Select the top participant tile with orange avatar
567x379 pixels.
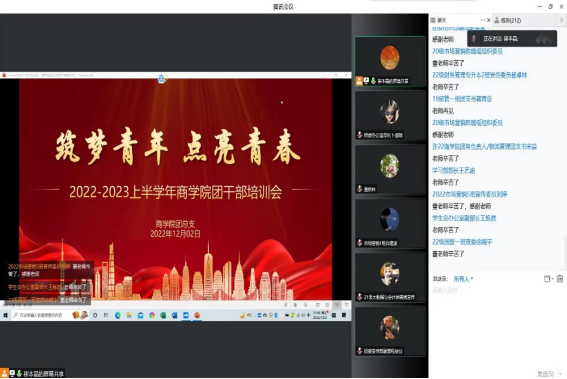click(x=390, y=61)
